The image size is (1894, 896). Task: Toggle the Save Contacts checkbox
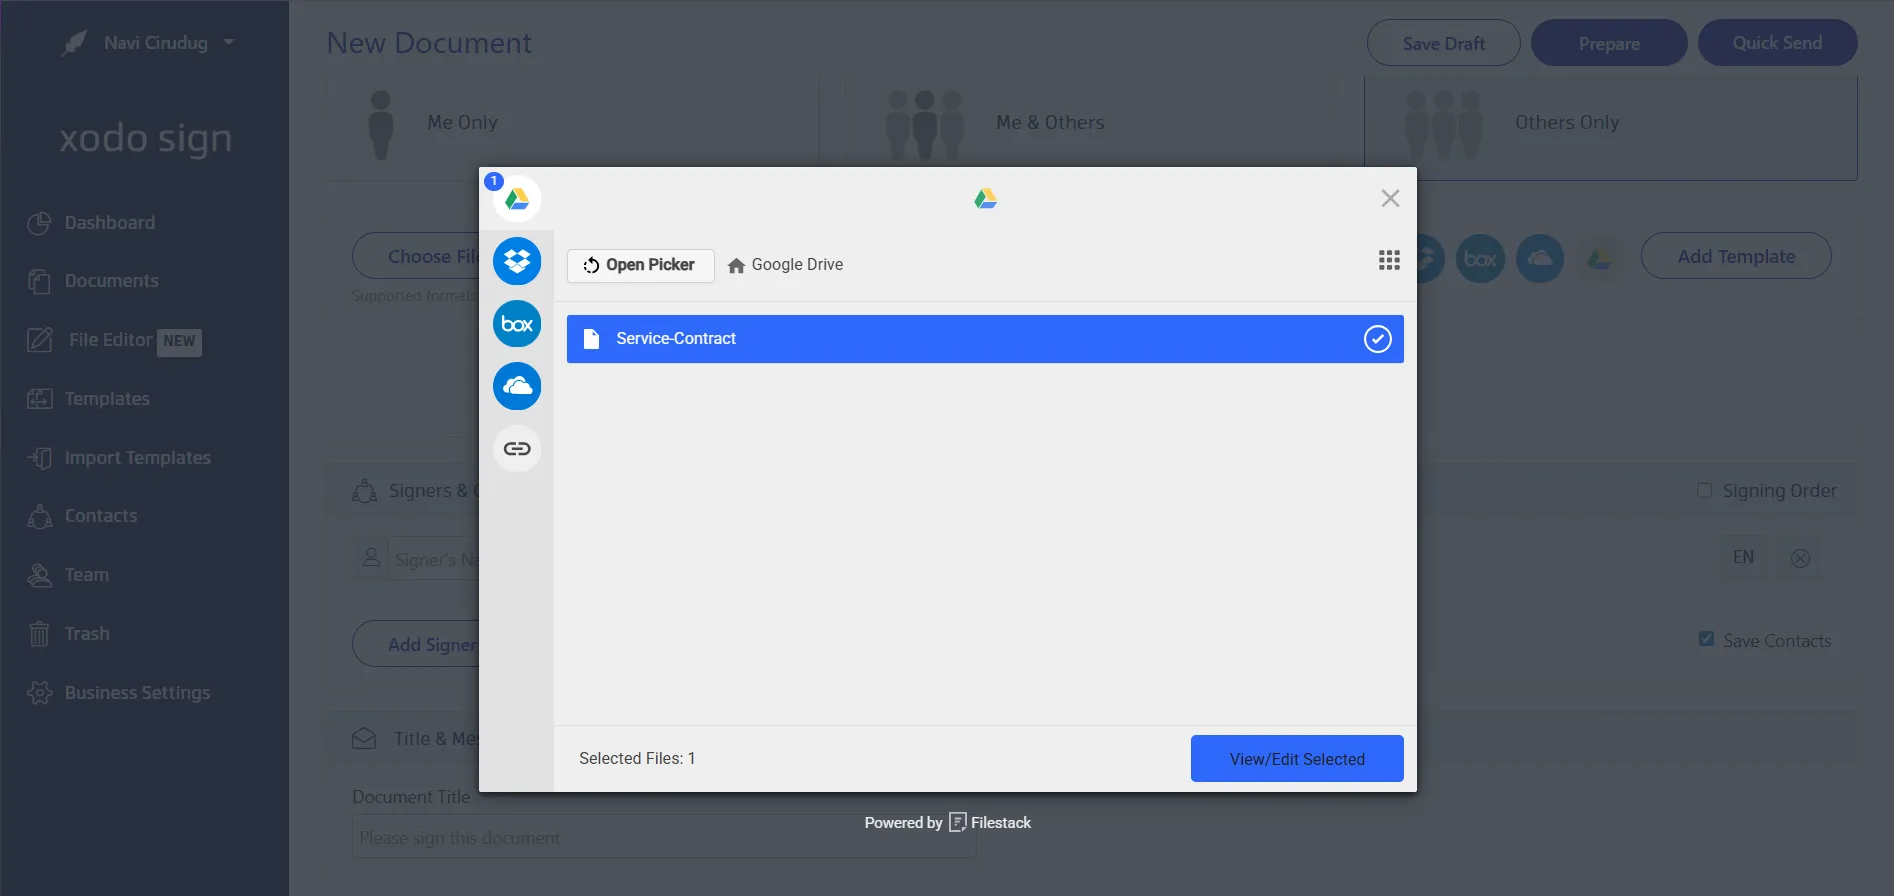point(1706,639)
